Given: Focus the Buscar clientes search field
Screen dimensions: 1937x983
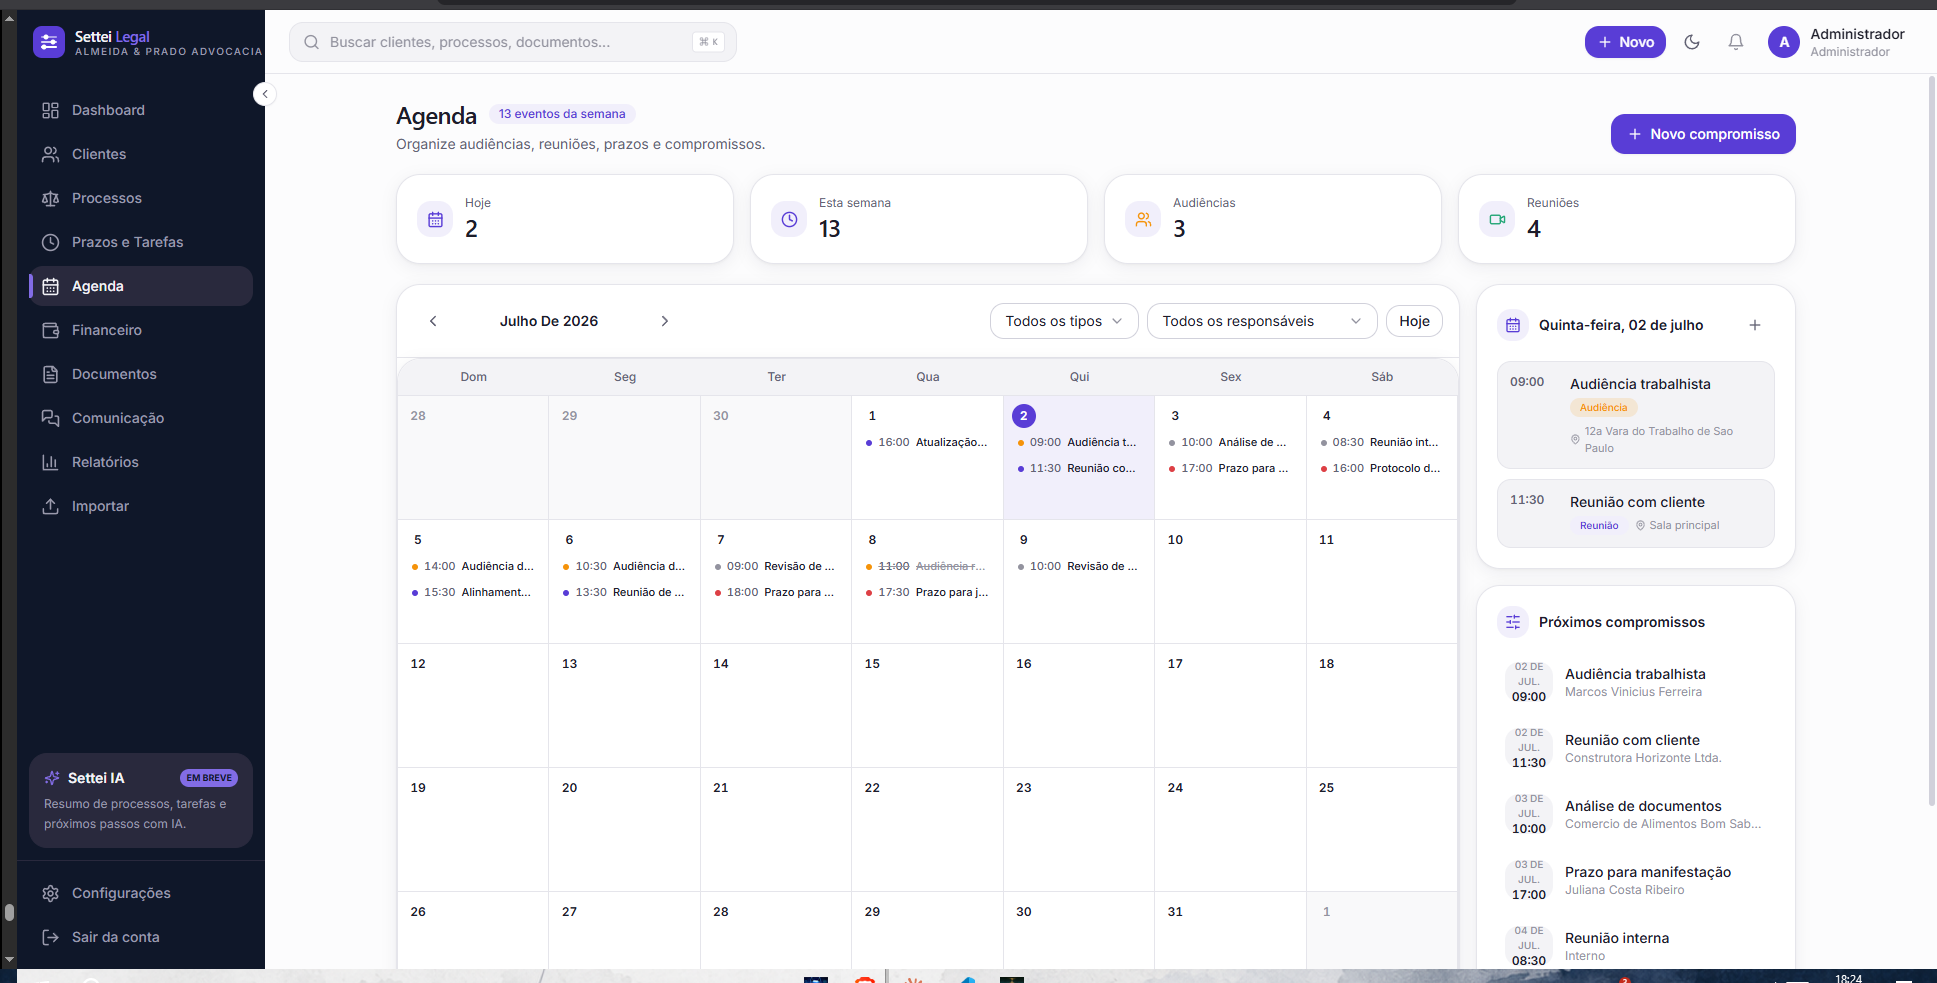Looking at the screenshot, I should 513,42.
